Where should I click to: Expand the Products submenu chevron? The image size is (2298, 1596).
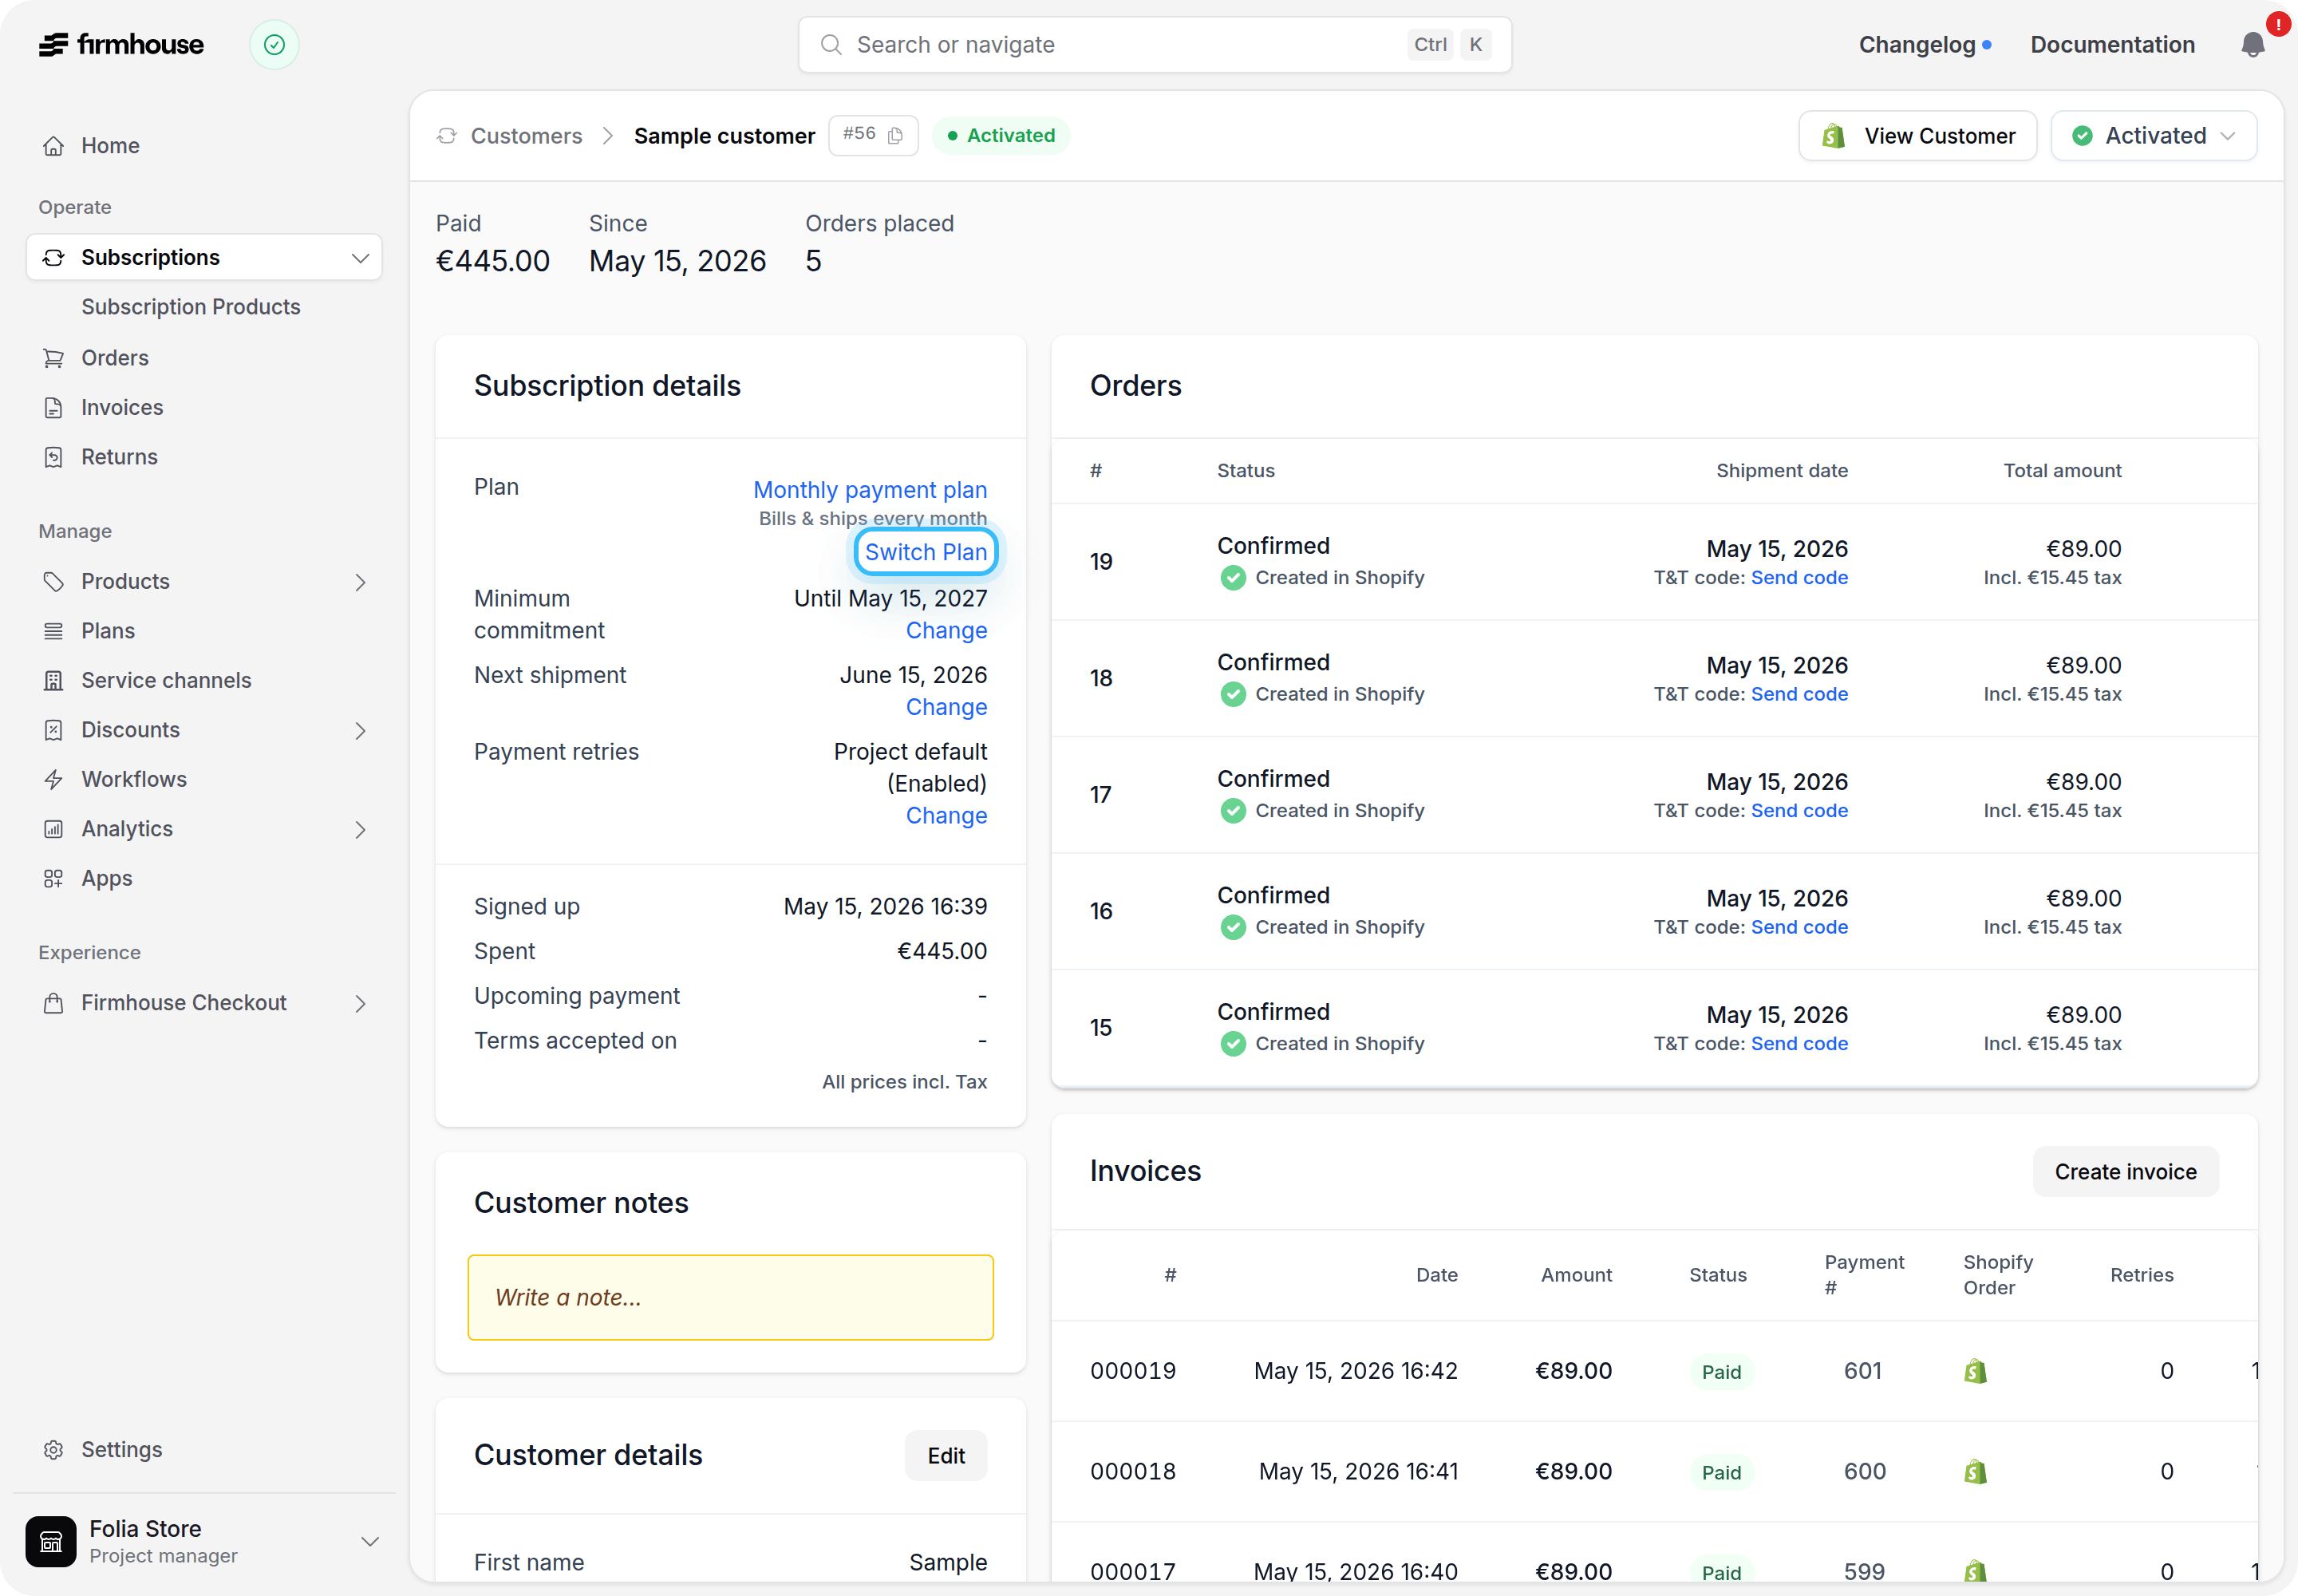[x=361, y=582]
